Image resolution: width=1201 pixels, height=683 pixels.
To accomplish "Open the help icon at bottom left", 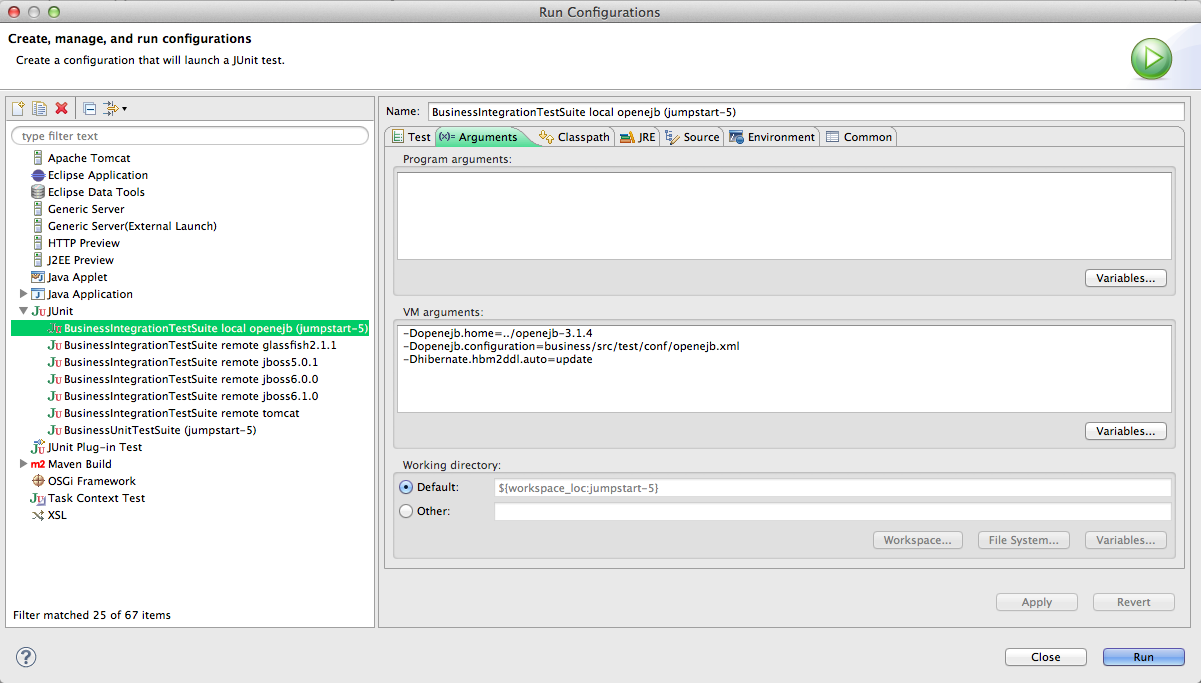I will click(x=26, y=657).
